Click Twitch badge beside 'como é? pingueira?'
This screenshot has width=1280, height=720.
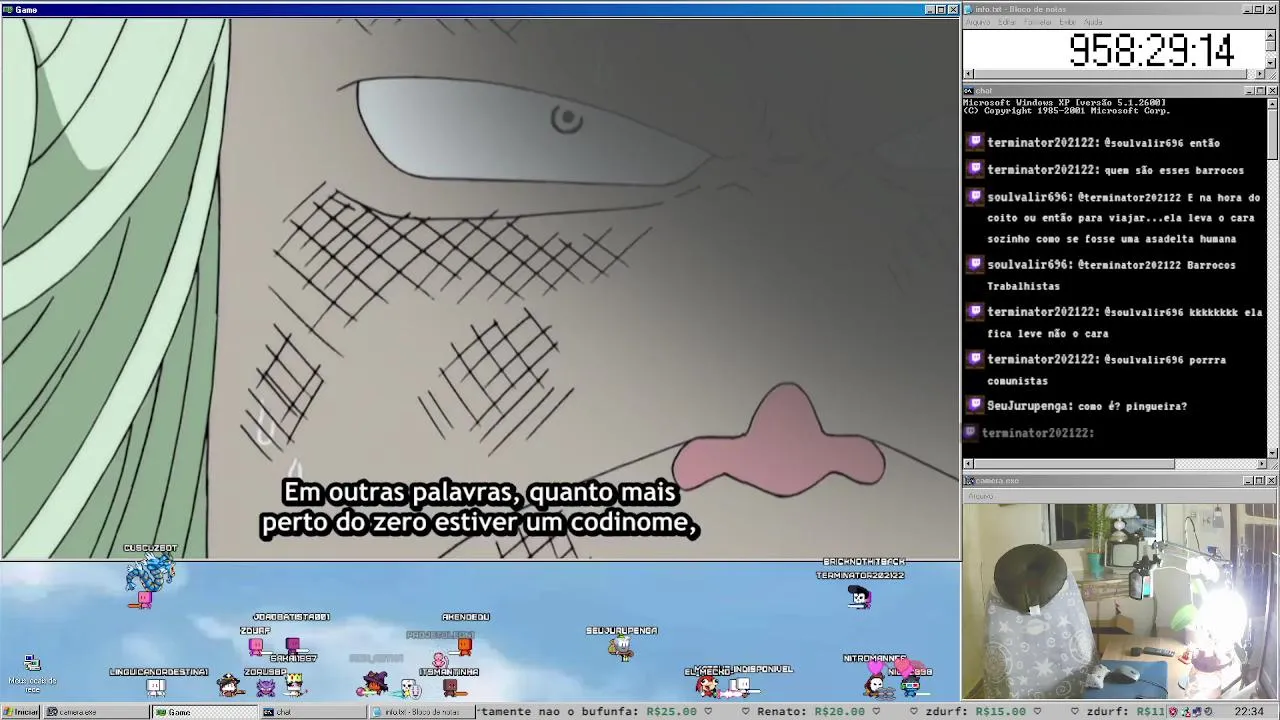pyautogui.click(x=975, y=406)
